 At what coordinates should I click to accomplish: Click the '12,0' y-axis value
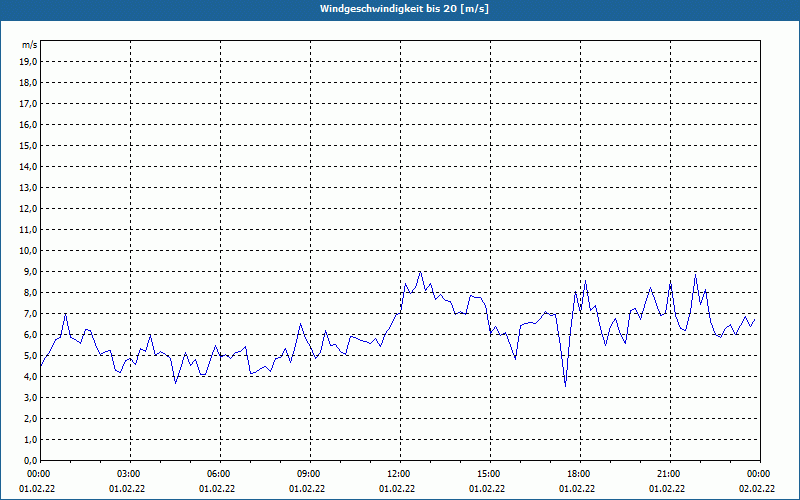pyautogui.click(x=29, y=209)
